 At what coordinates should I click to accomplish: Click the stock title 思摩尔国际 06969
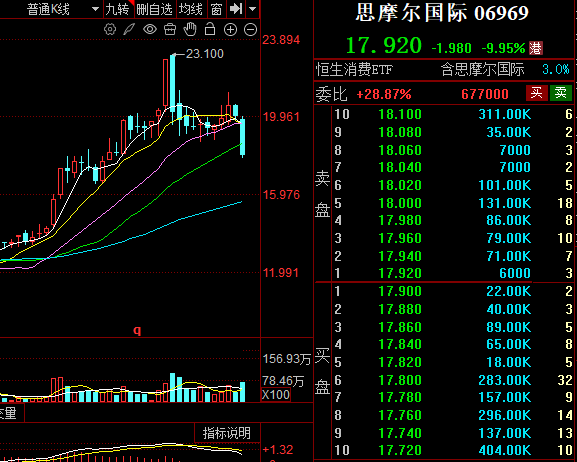442,13
